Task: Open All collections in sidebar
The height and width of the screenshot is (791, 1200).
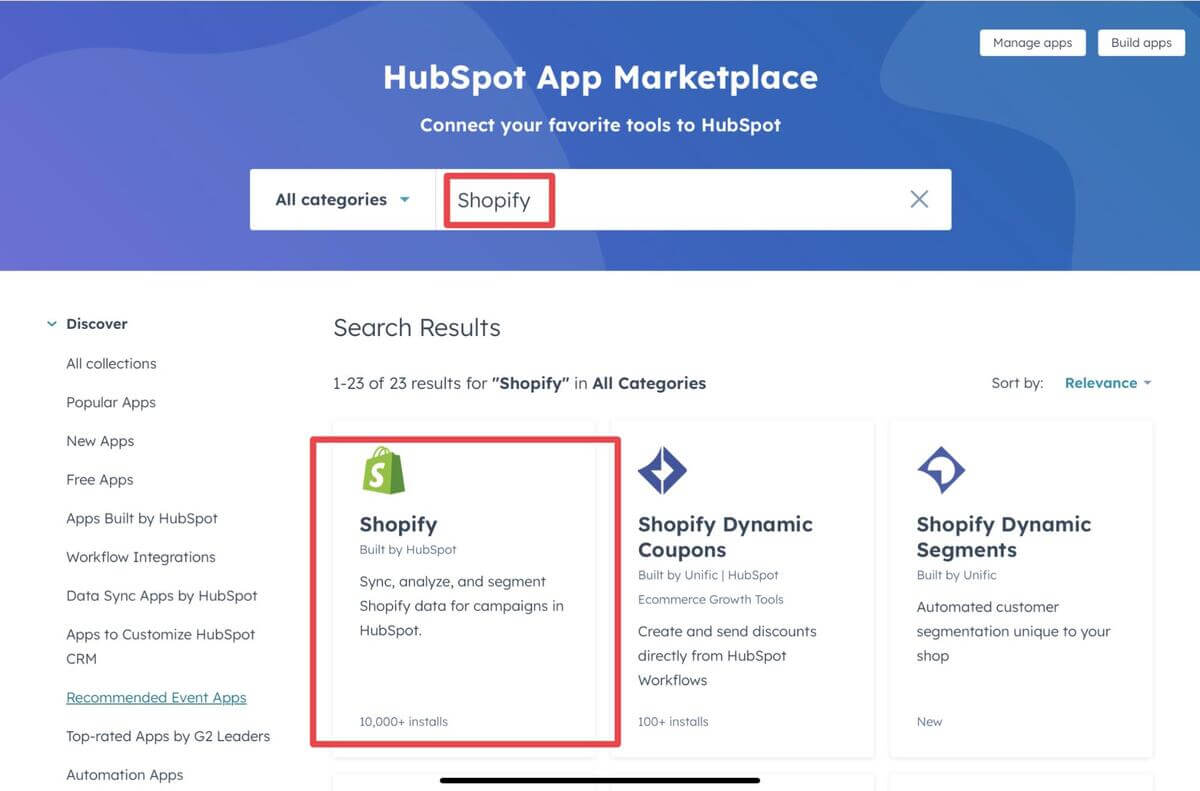Action: click(x=111, y=363)
